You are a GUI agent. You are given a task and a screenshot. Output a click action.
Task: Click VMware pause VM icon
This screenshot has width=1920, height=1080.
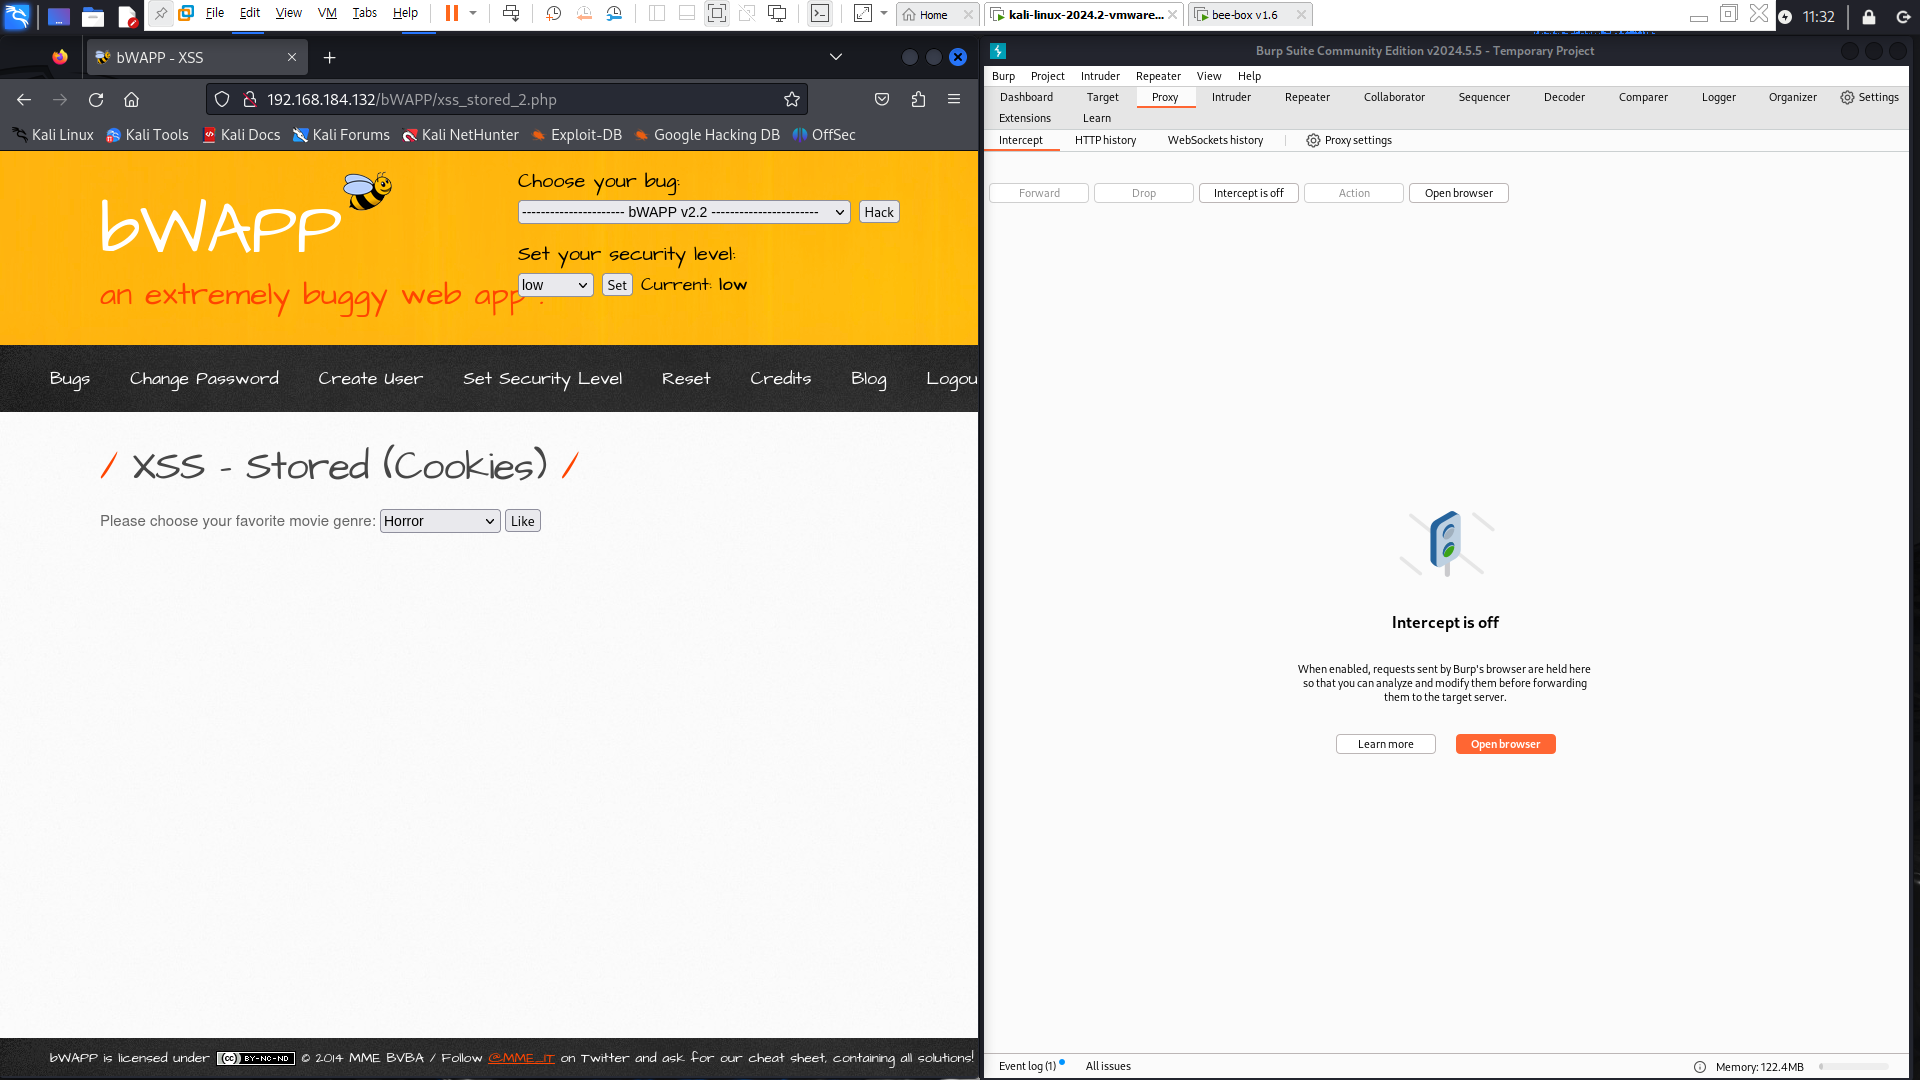pyautogui.click(x=452, y=14)
